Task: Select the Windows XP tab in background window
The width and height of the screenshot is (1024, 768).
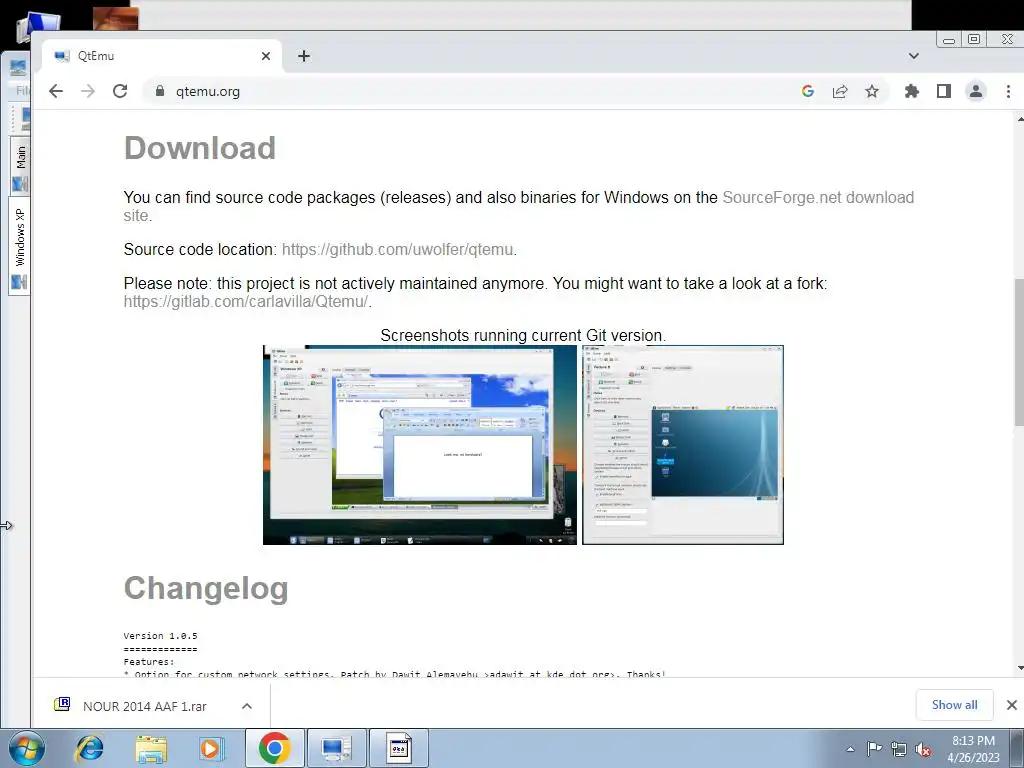Action: click(x=20, y=246)
